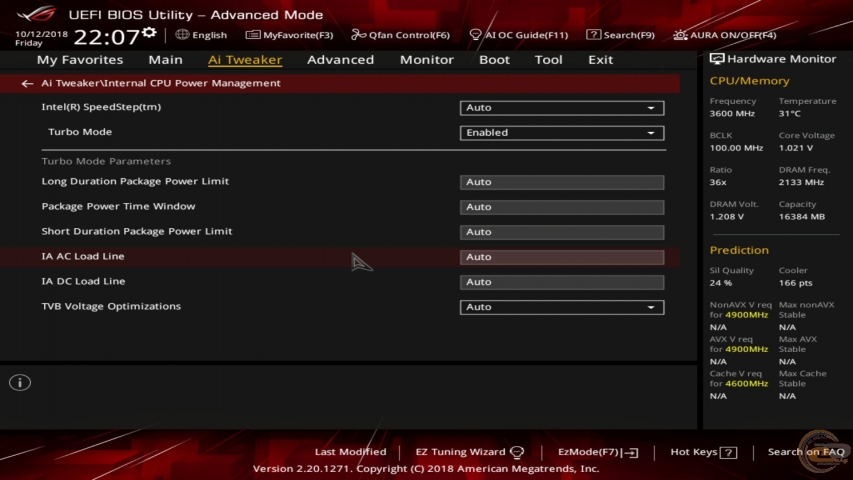Click the 4600MHz cache frequency text
Viewport: 853px width, 480px height.
click(x=746, y=384)
